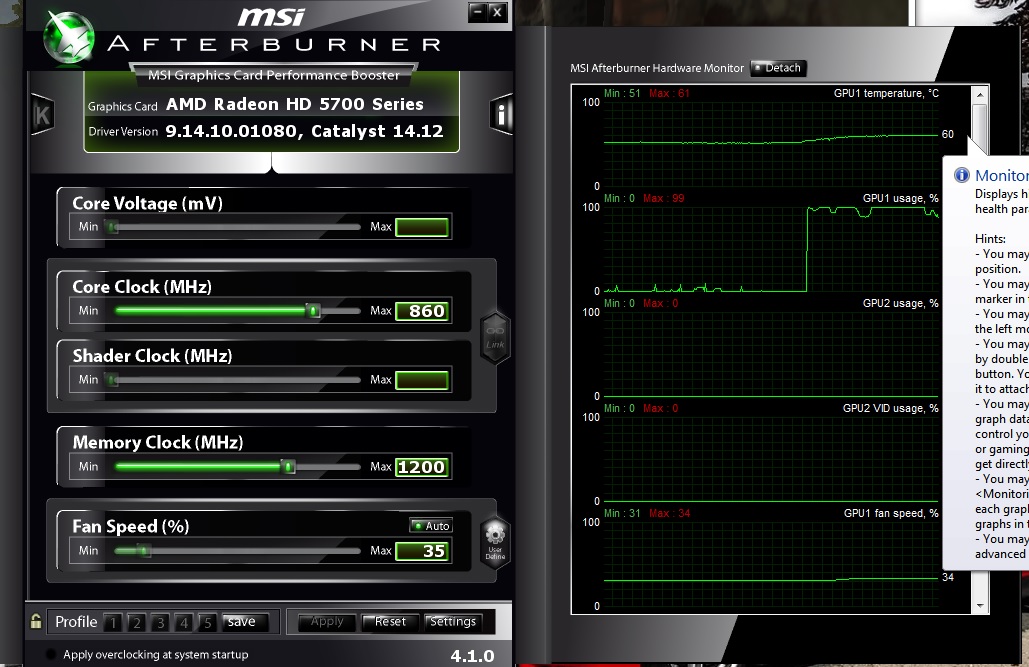Screen dimensions: 1029x667
Task: Select profile slot 5
Action: [x=207, y=622]
